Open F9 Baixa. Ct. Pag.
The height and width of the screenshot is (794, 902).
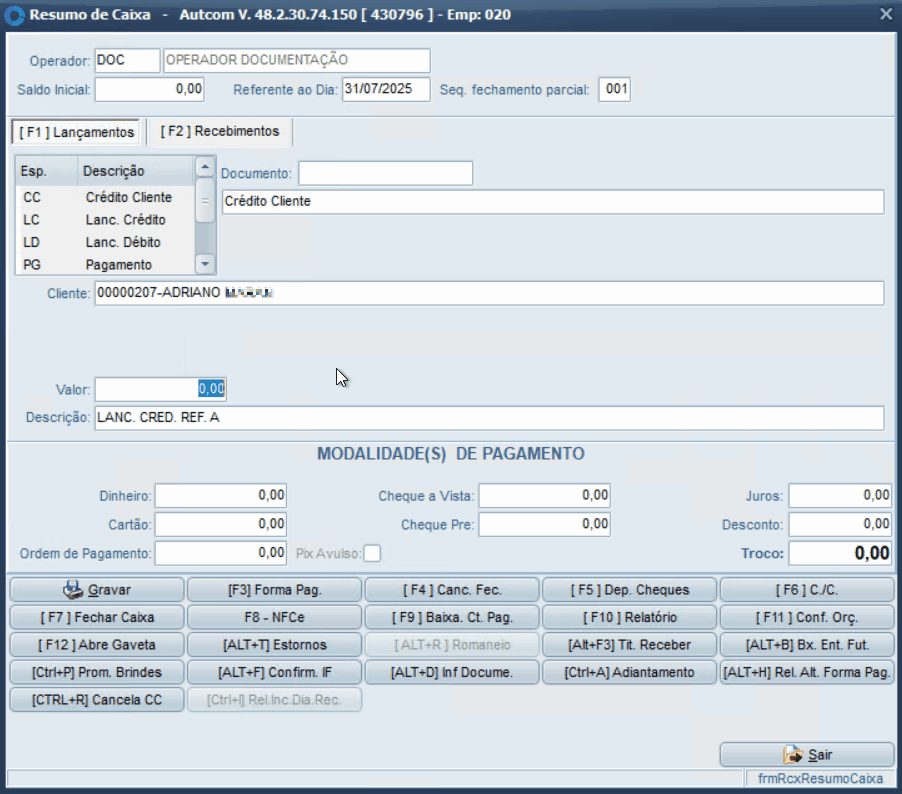452,617
